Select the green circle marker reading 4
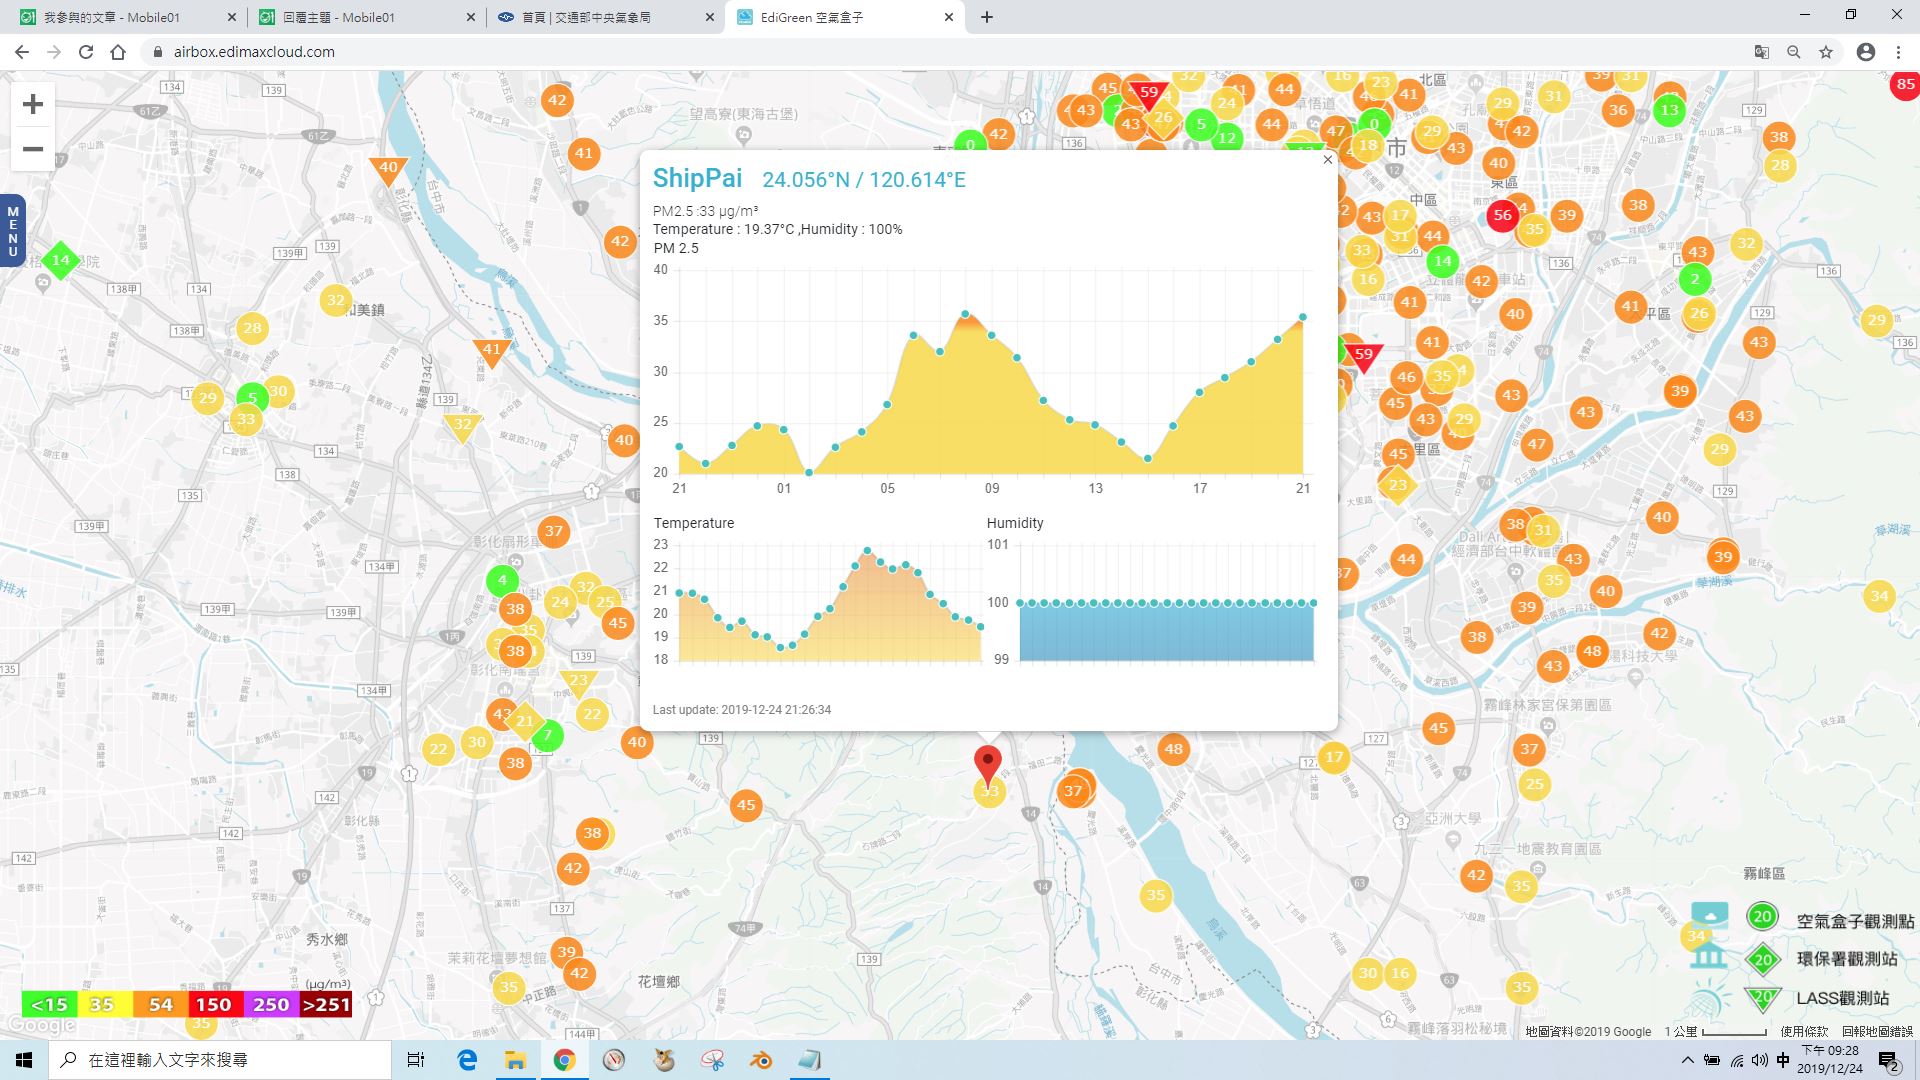The image size is (1920, 1080). [502, 580]
